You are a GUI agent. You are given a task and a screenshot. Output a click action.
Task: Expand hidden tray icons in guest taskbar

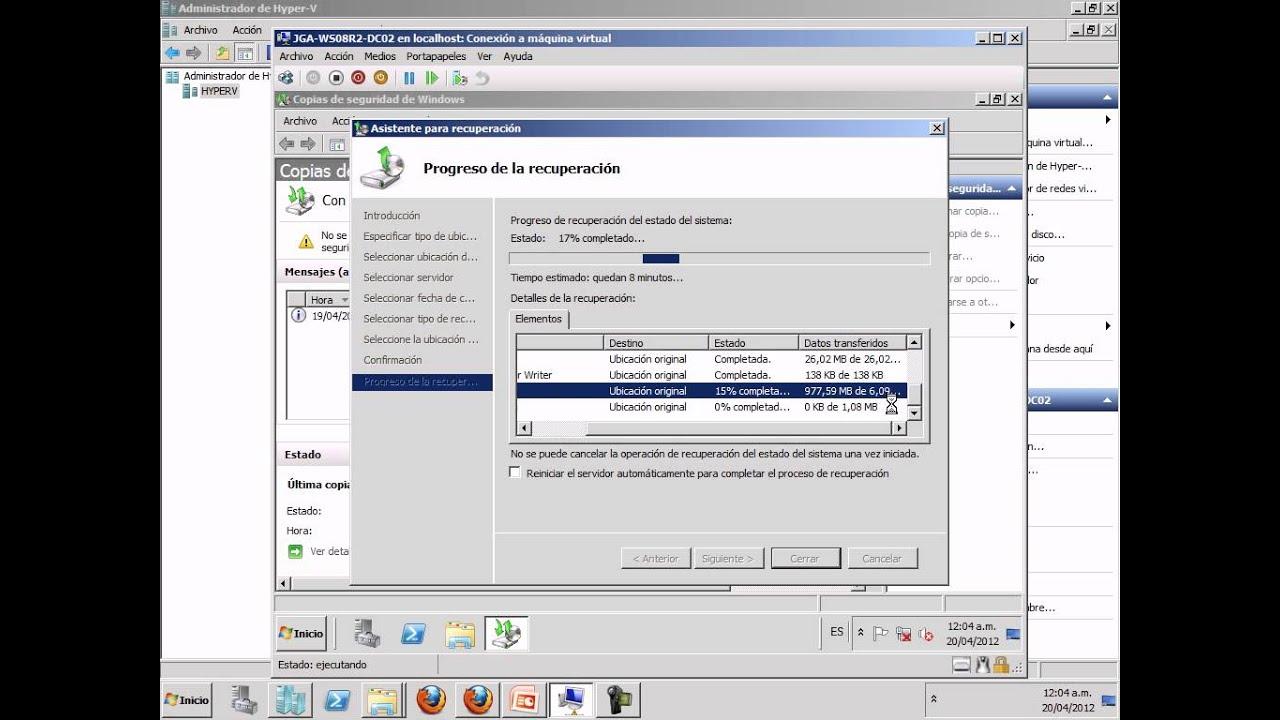click(x=861, y=633)
